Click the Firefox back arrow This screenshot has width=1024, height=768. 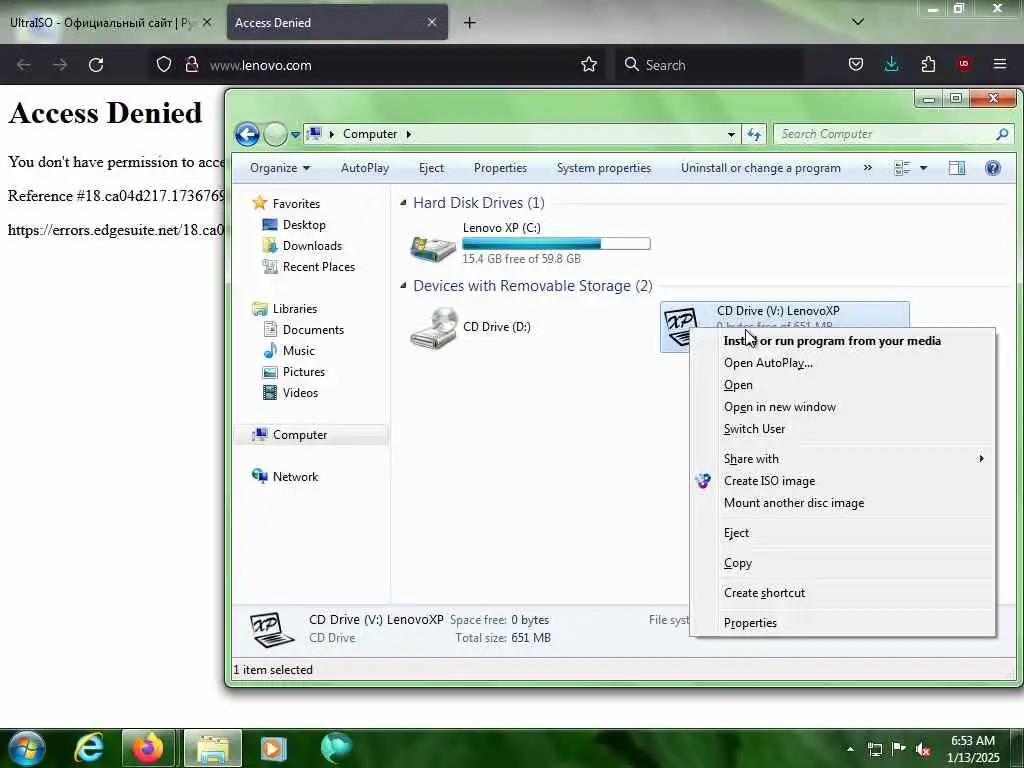click(24, 65)
